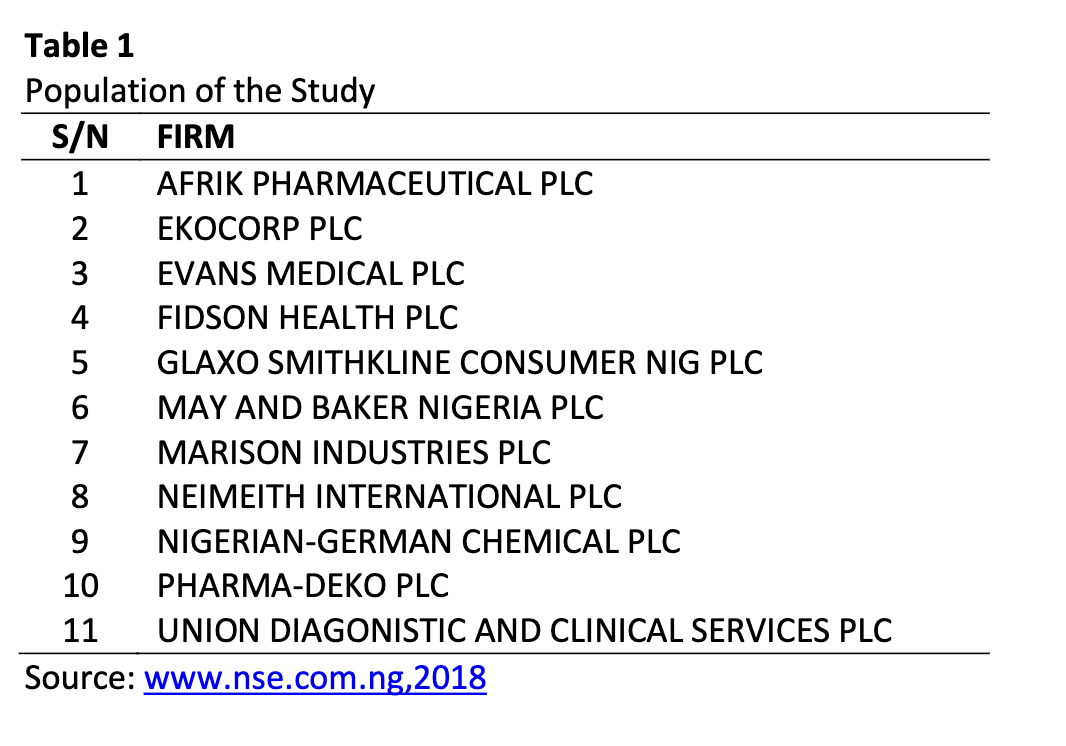Click the Population of the Study caption

(200, 91)
